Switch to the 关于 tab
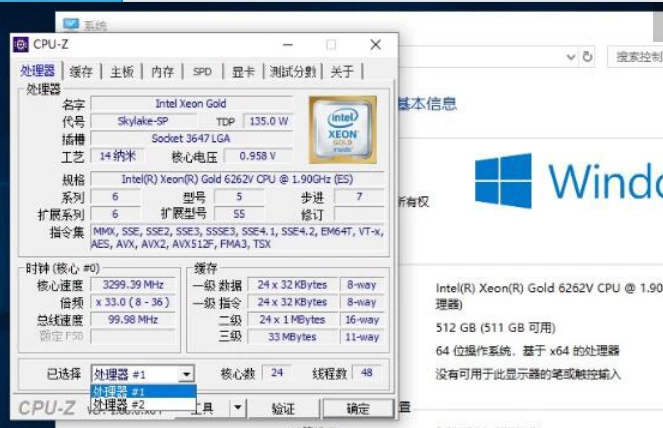Viewport: 663px width, 428px height. (342, 72)
